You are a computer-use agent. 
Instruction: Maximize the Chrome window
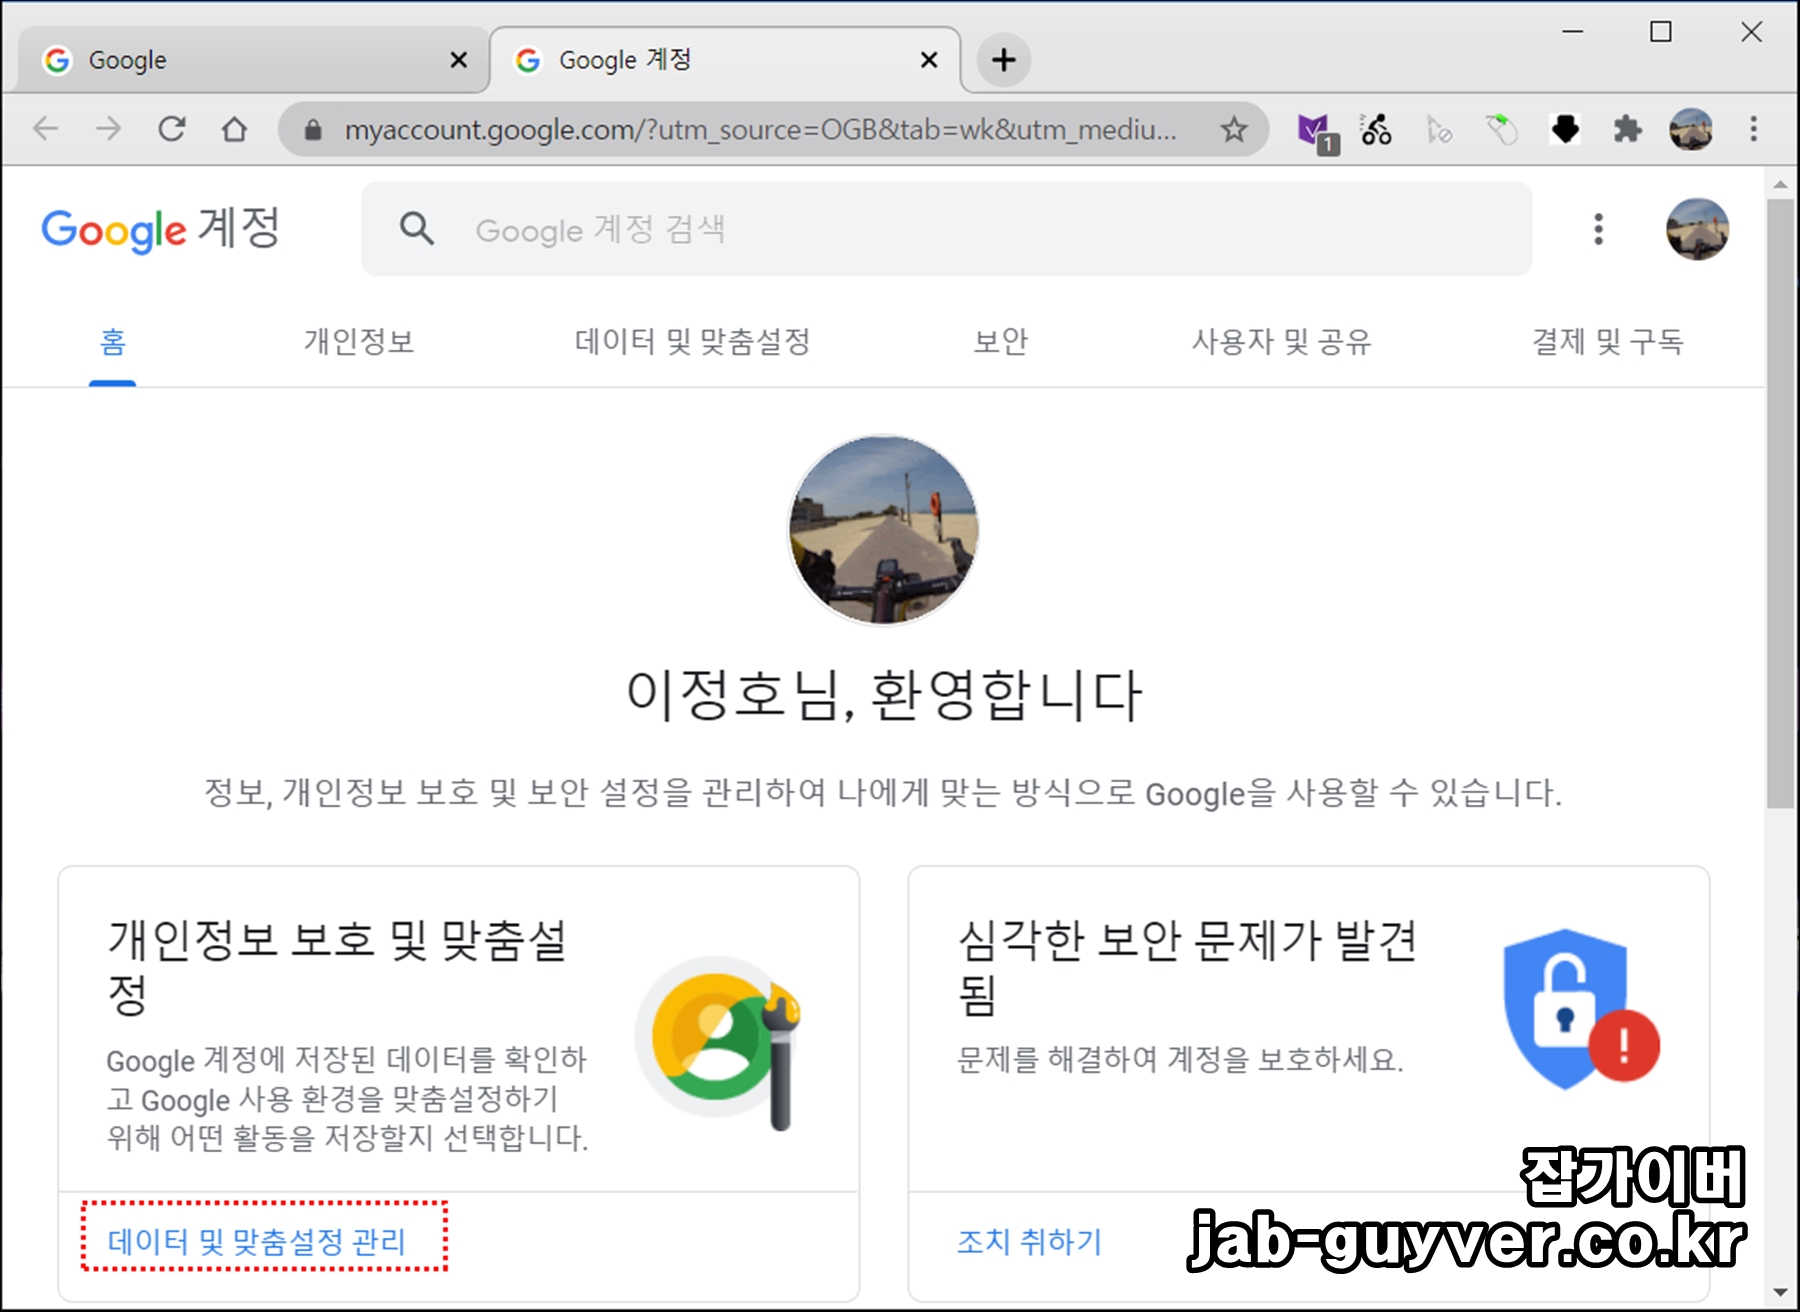[x=1660, y=32]
